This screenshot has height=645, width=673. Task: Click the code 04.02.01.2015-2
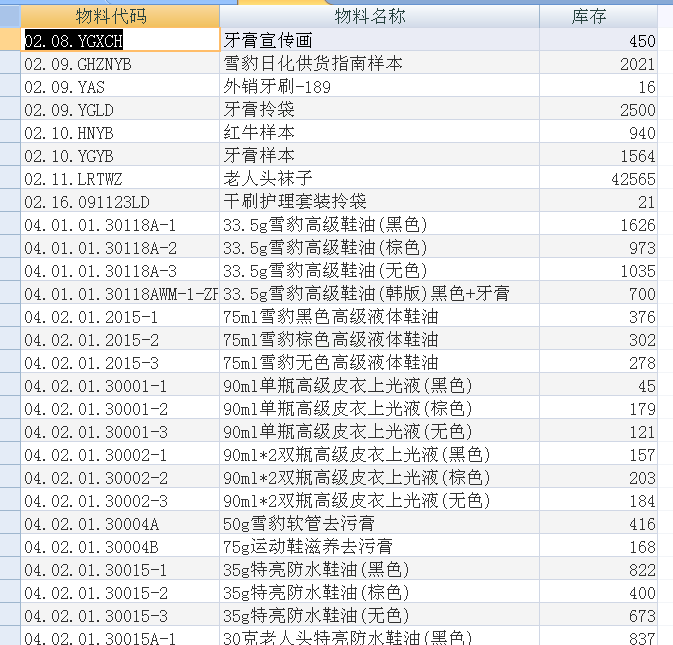120,340
